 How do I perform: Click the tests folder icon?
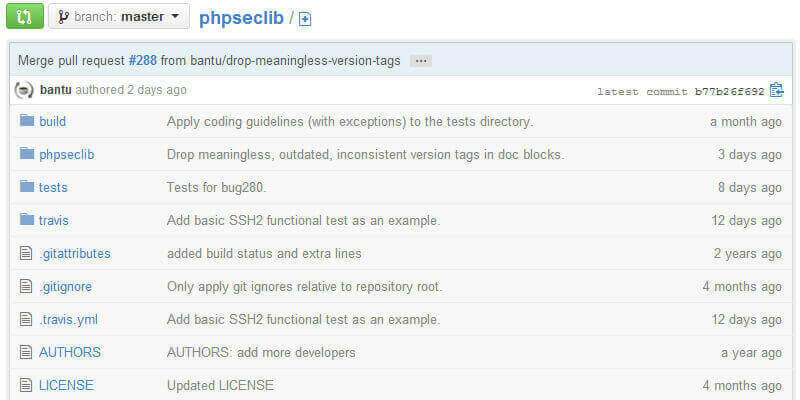coord(26,187)
